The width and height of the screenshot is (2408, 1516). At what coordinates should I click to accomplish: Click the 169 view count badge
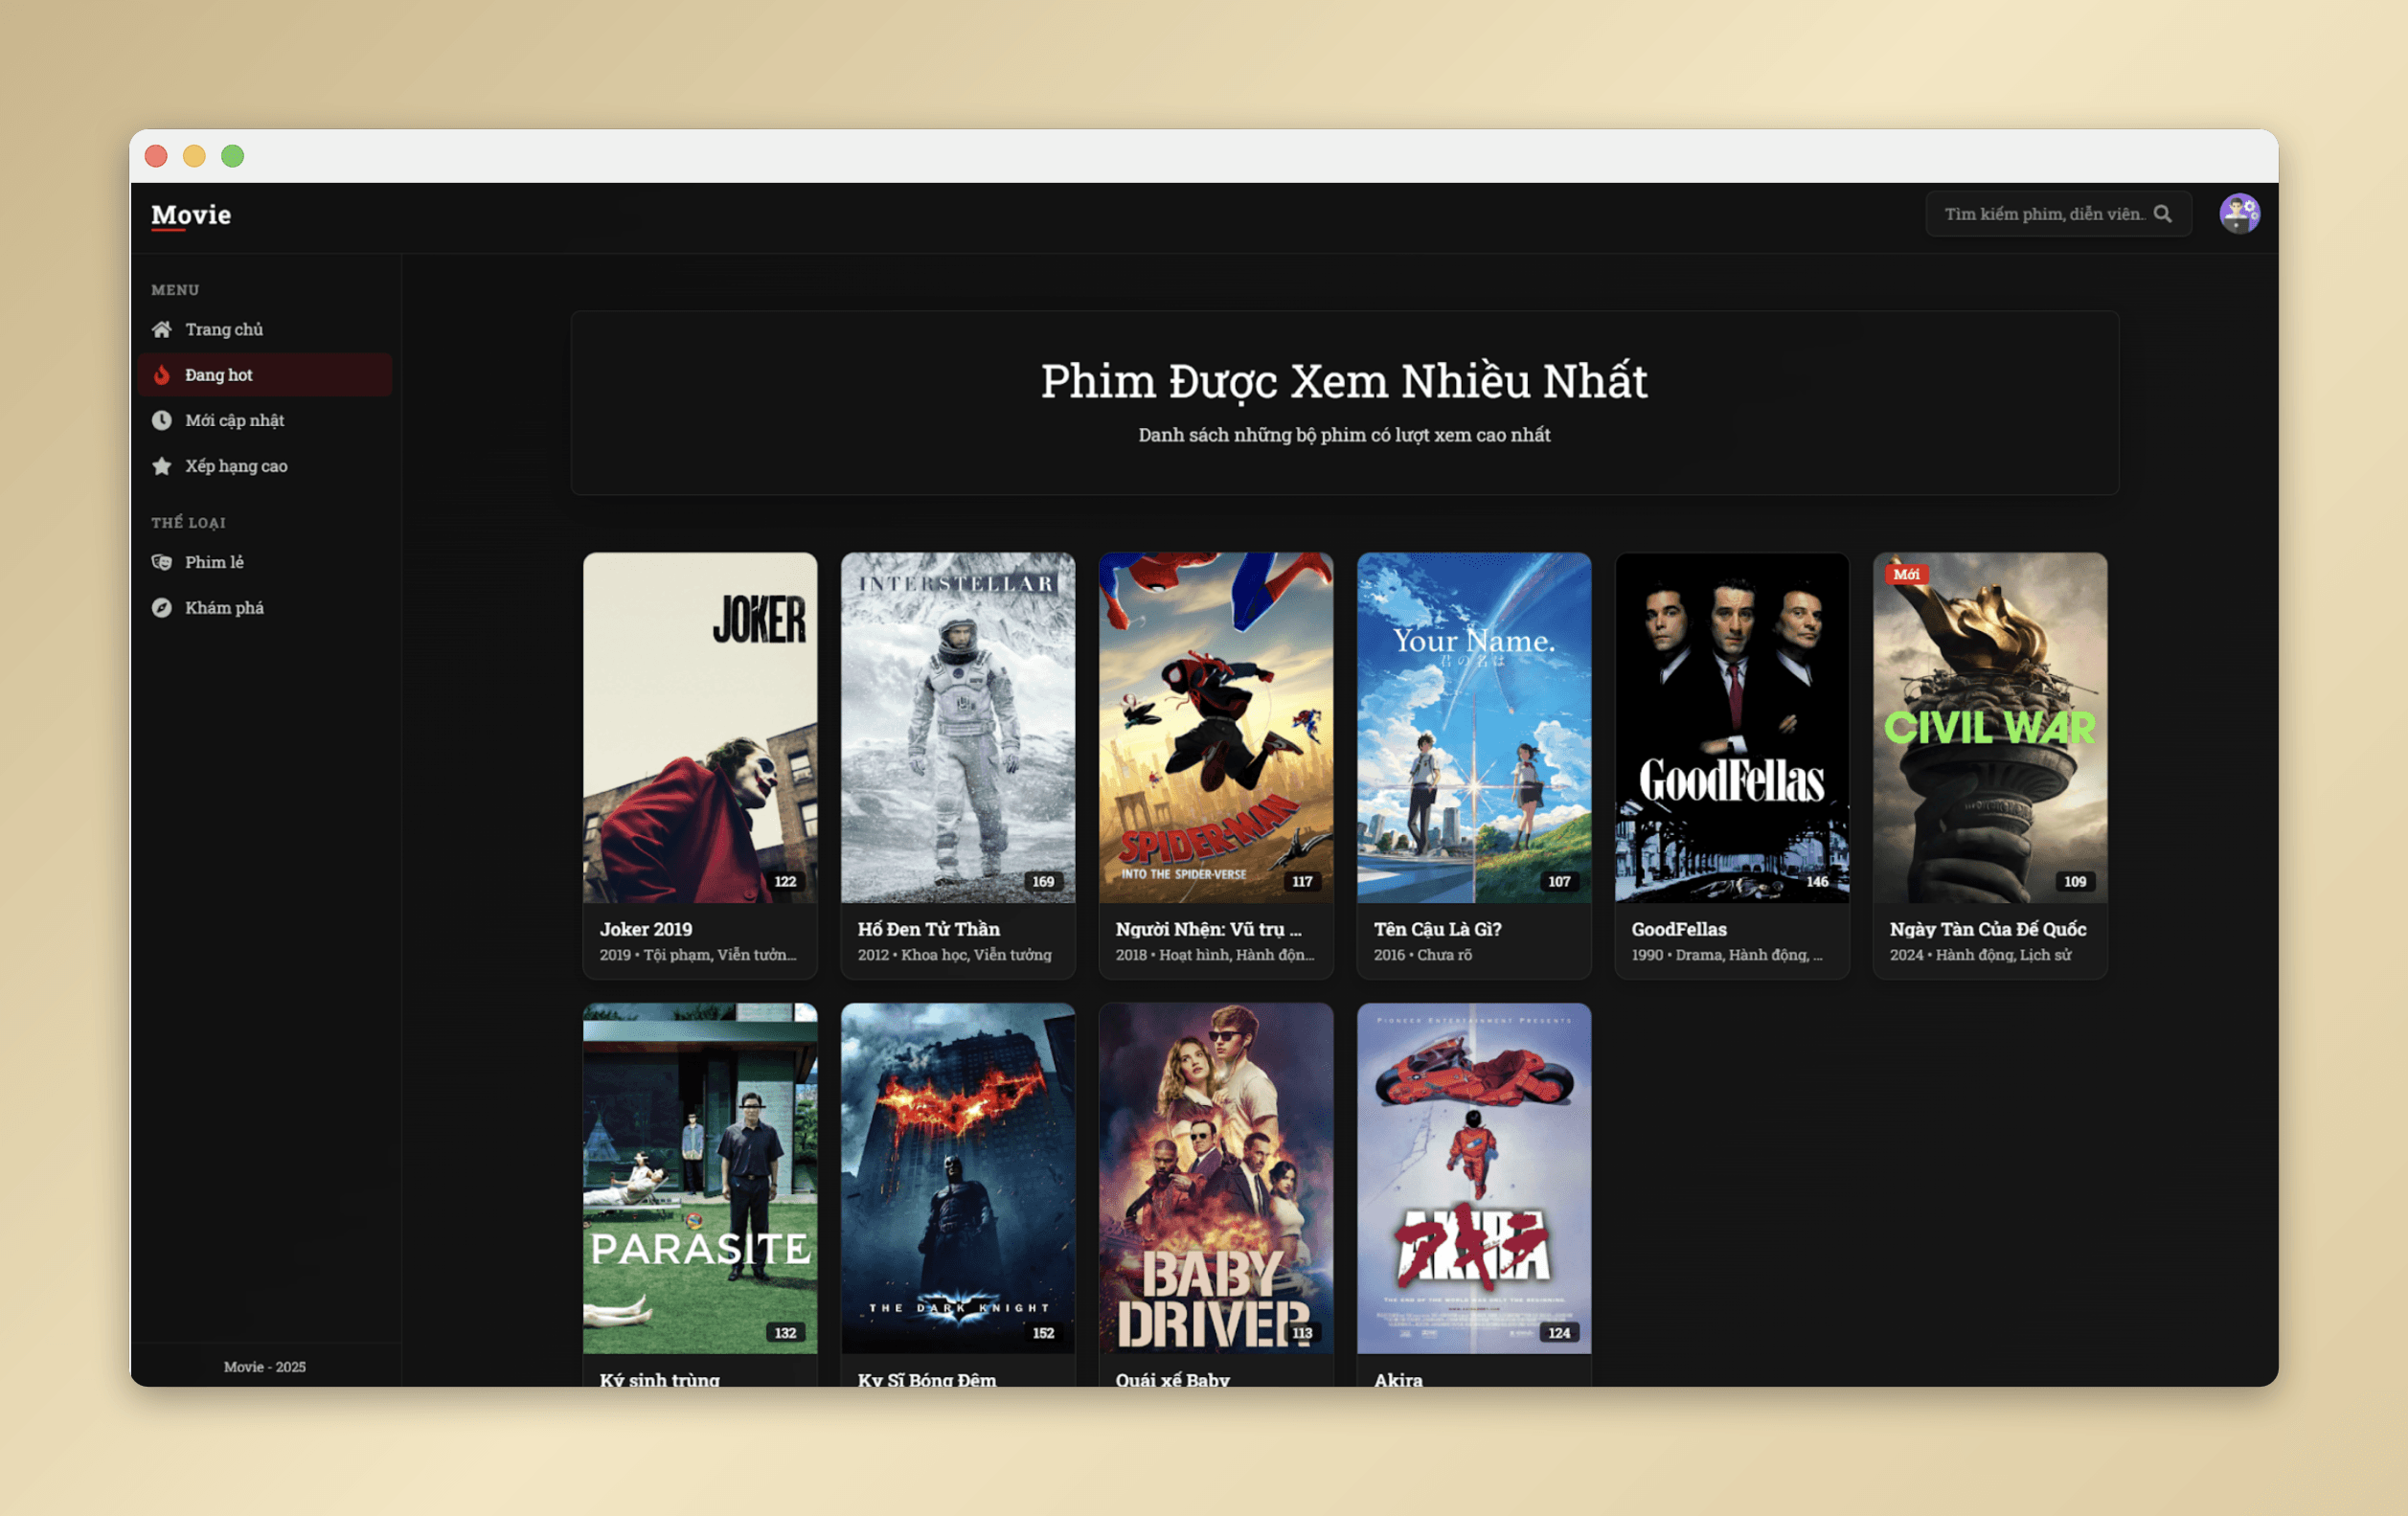click(1043, 882)
